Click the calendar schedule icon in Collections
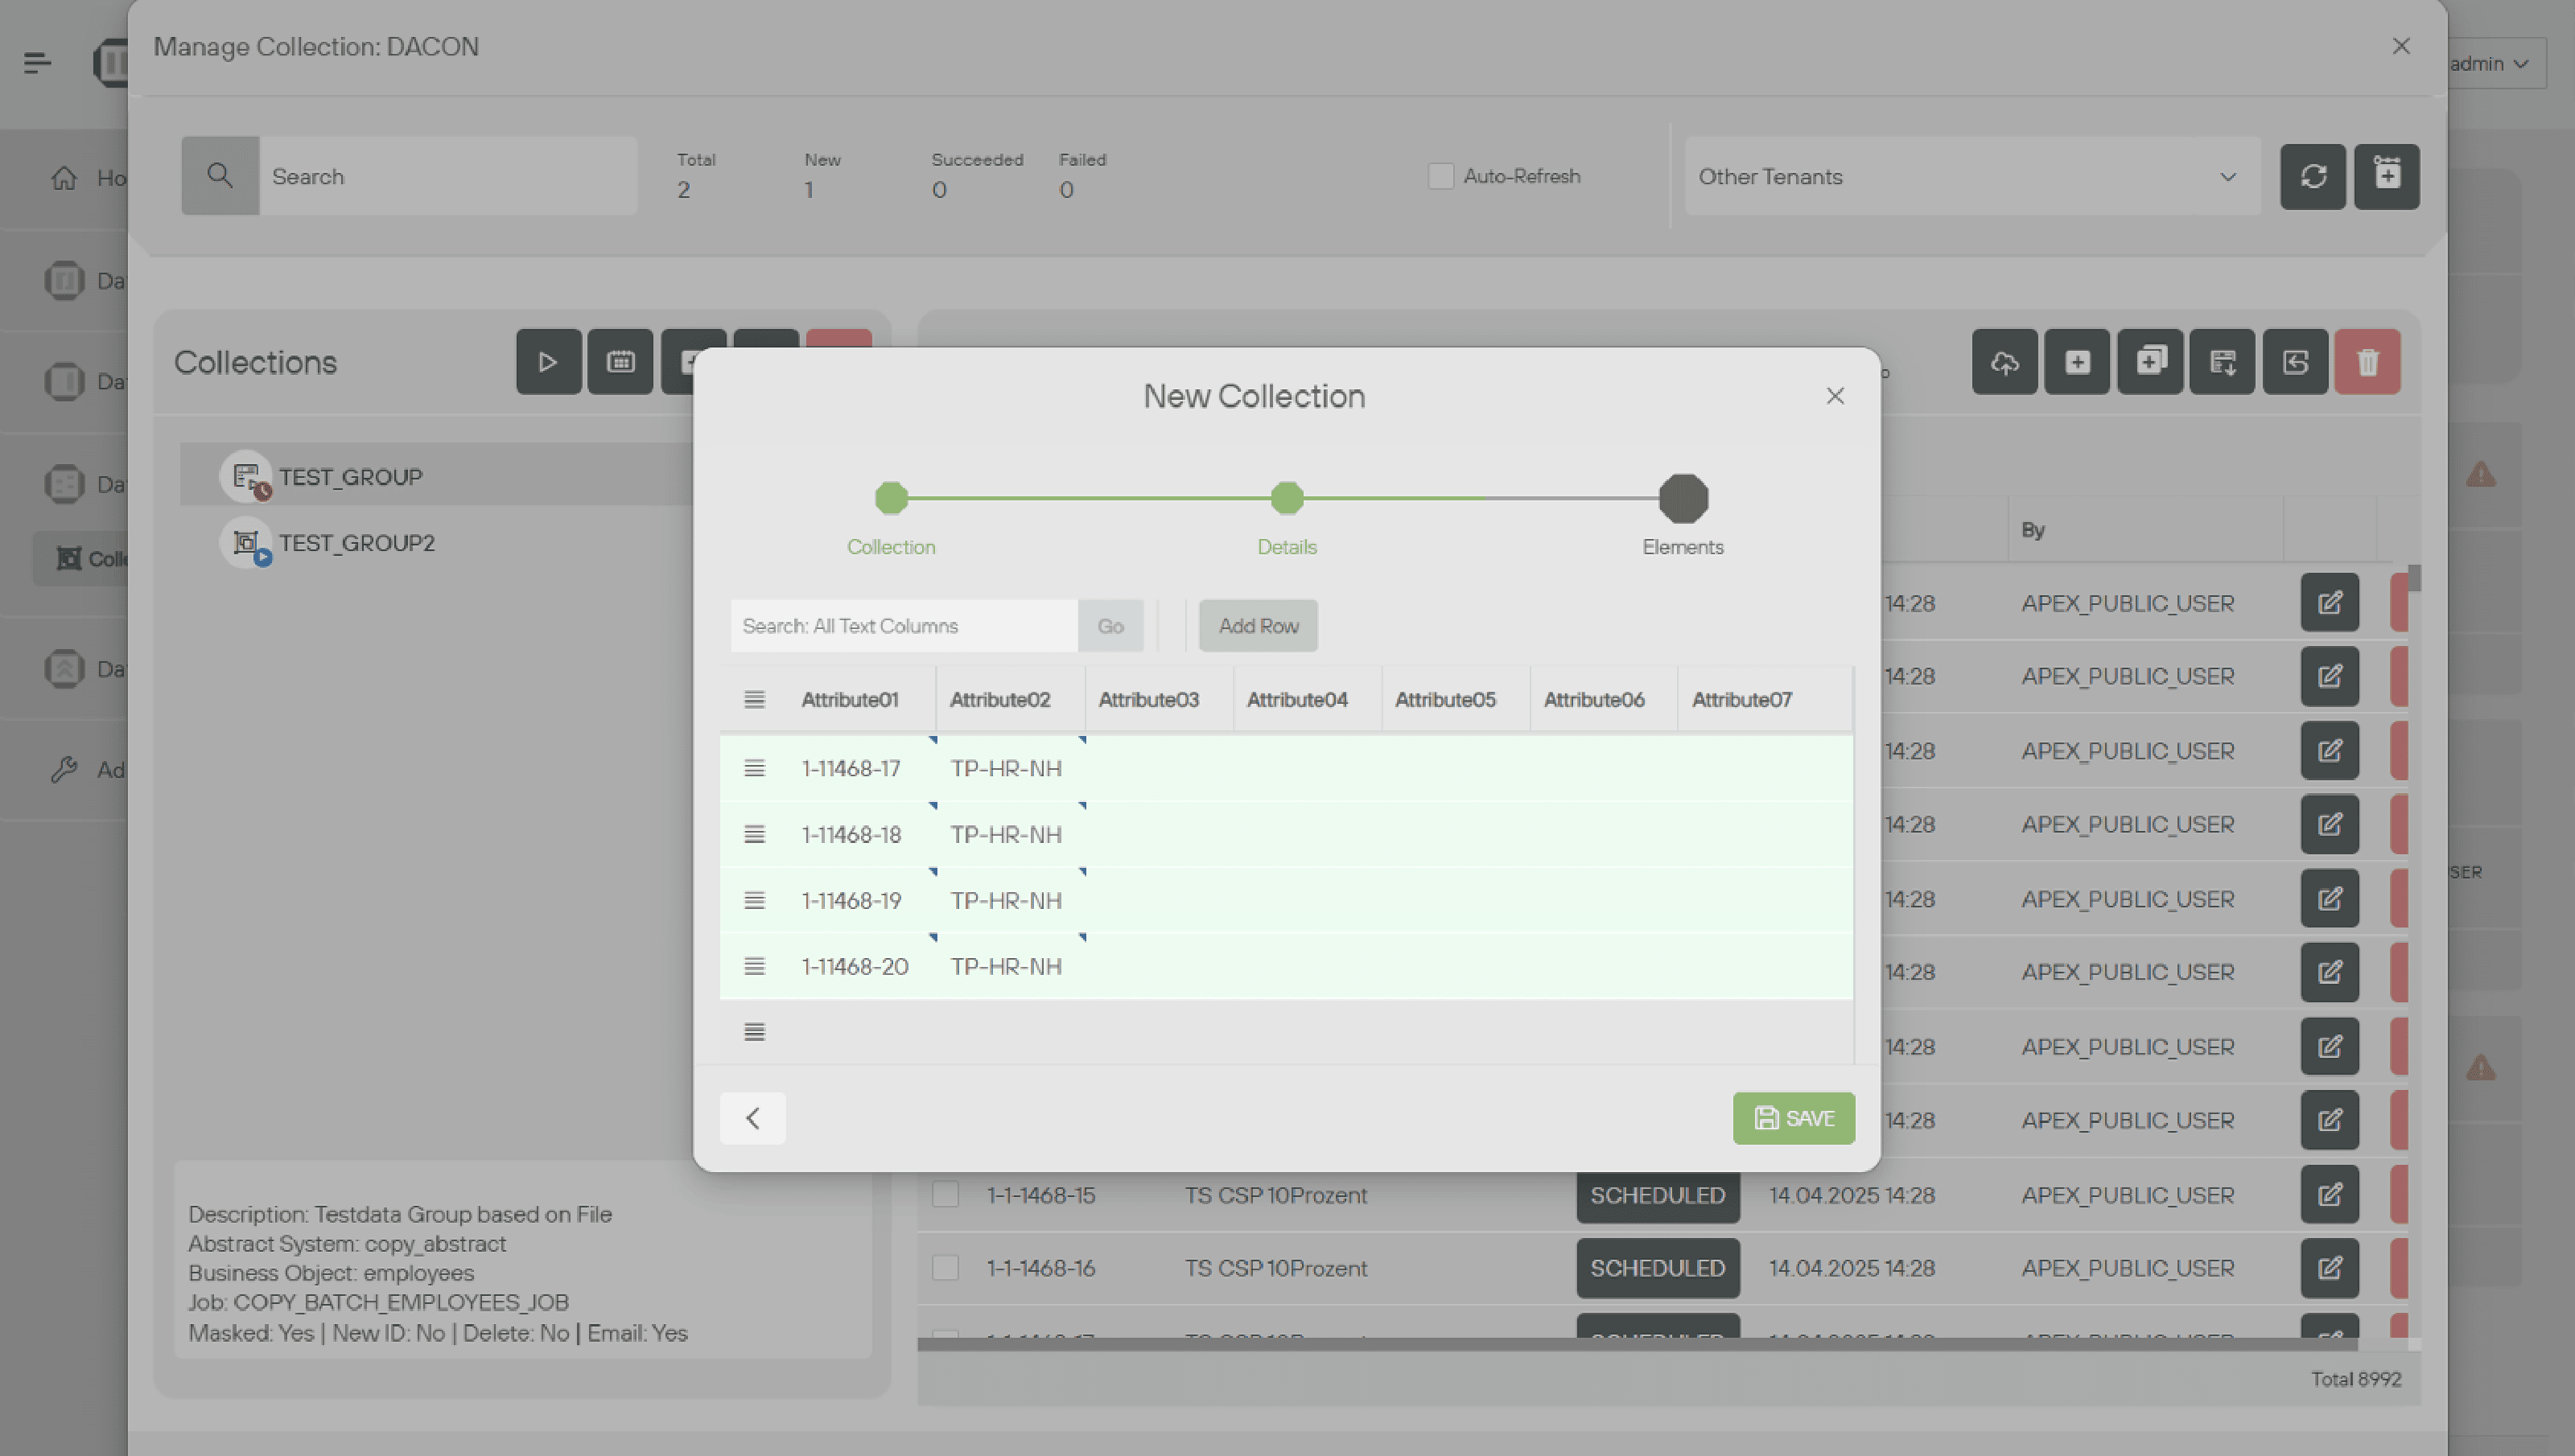2575x1456 pixels. pyautogui.click(x=620, y=361)
